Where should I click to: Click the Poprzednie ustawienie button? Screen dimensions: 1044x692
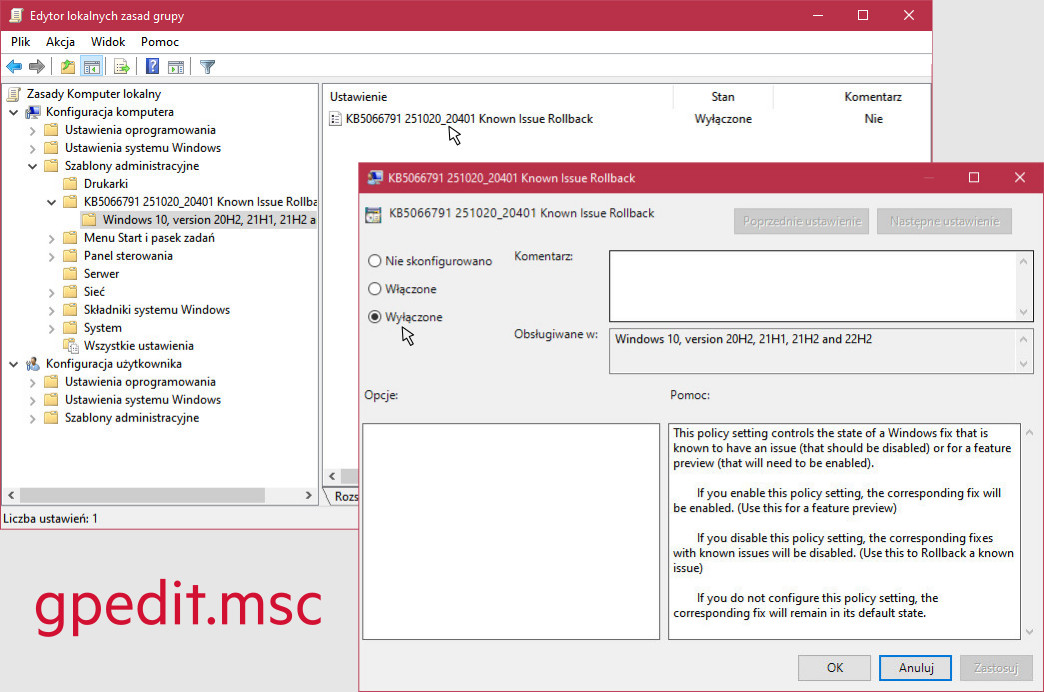point(802,221)
